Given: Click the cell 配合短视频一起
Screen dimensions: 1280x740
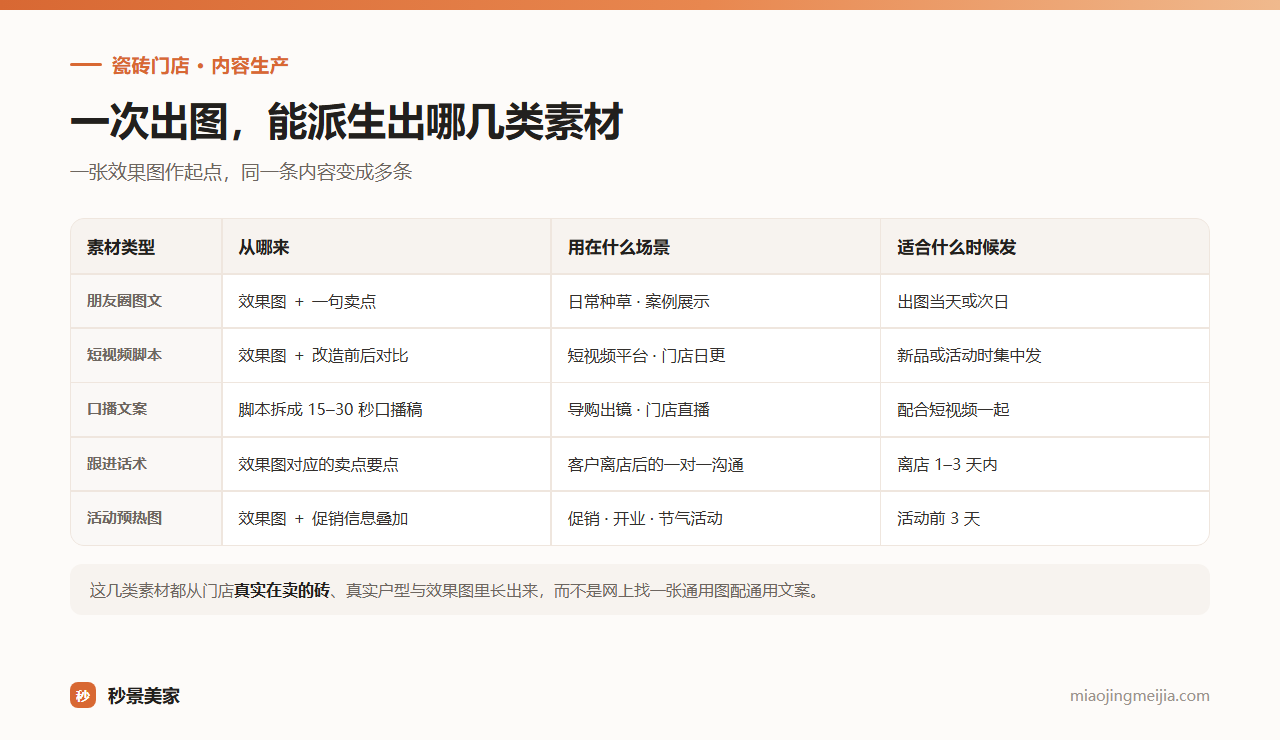Looking at the screenshot, I should (1045, 409).
